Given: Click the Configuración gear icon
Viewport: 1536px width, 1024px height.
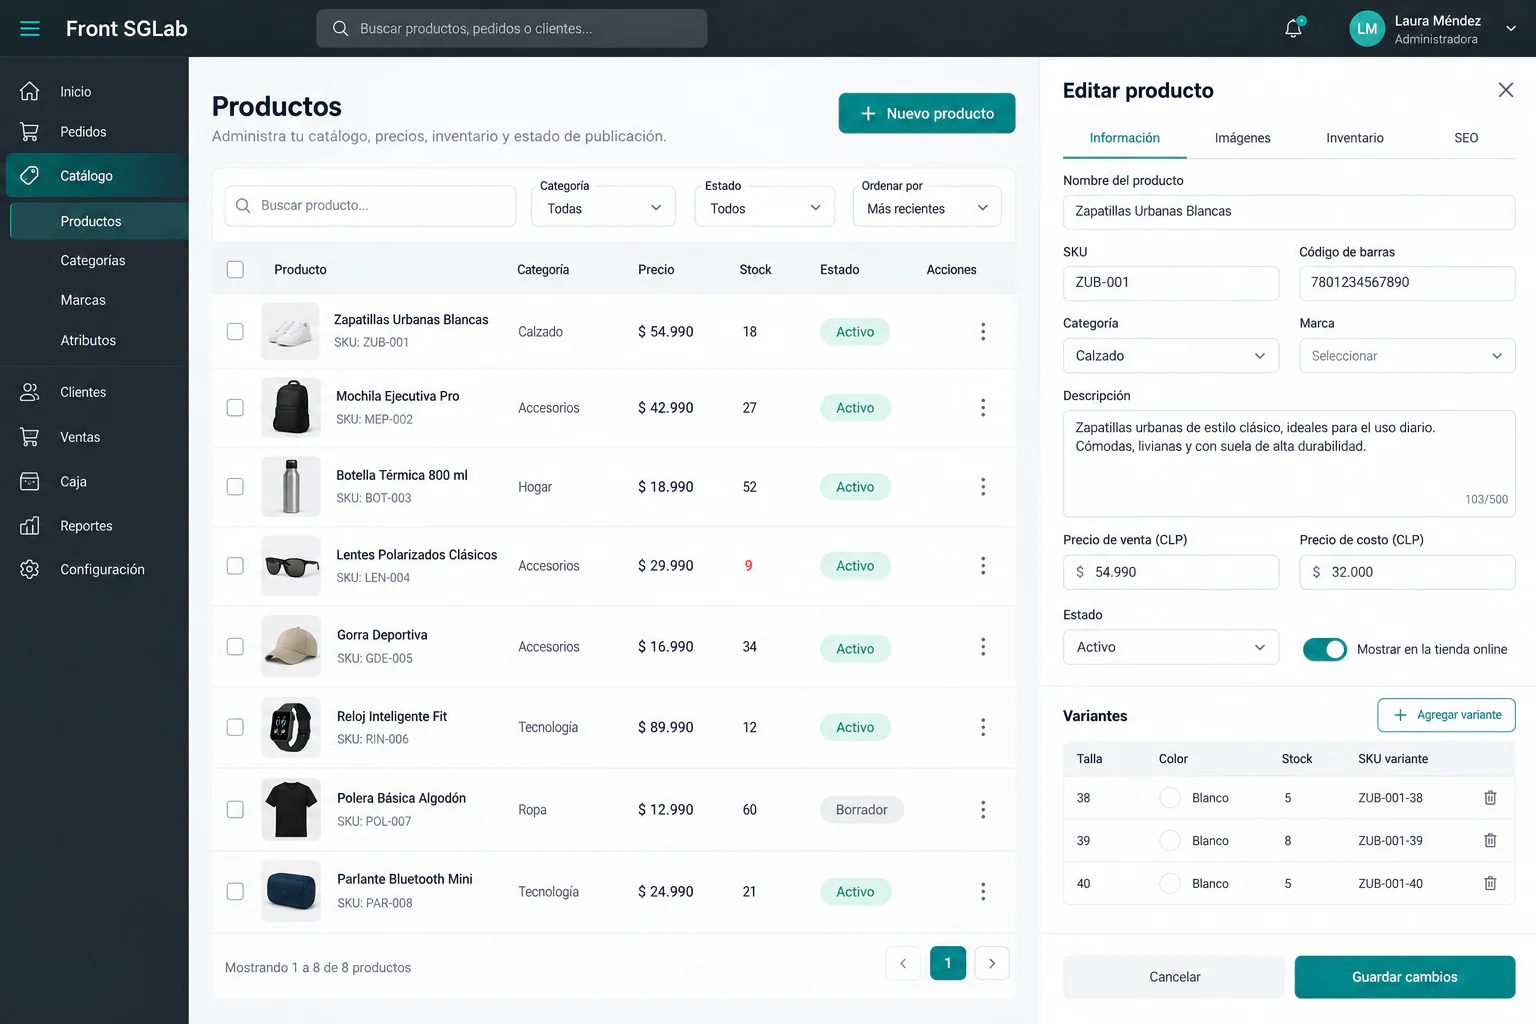Looking at the screenshot, I should tap(30, 569).
